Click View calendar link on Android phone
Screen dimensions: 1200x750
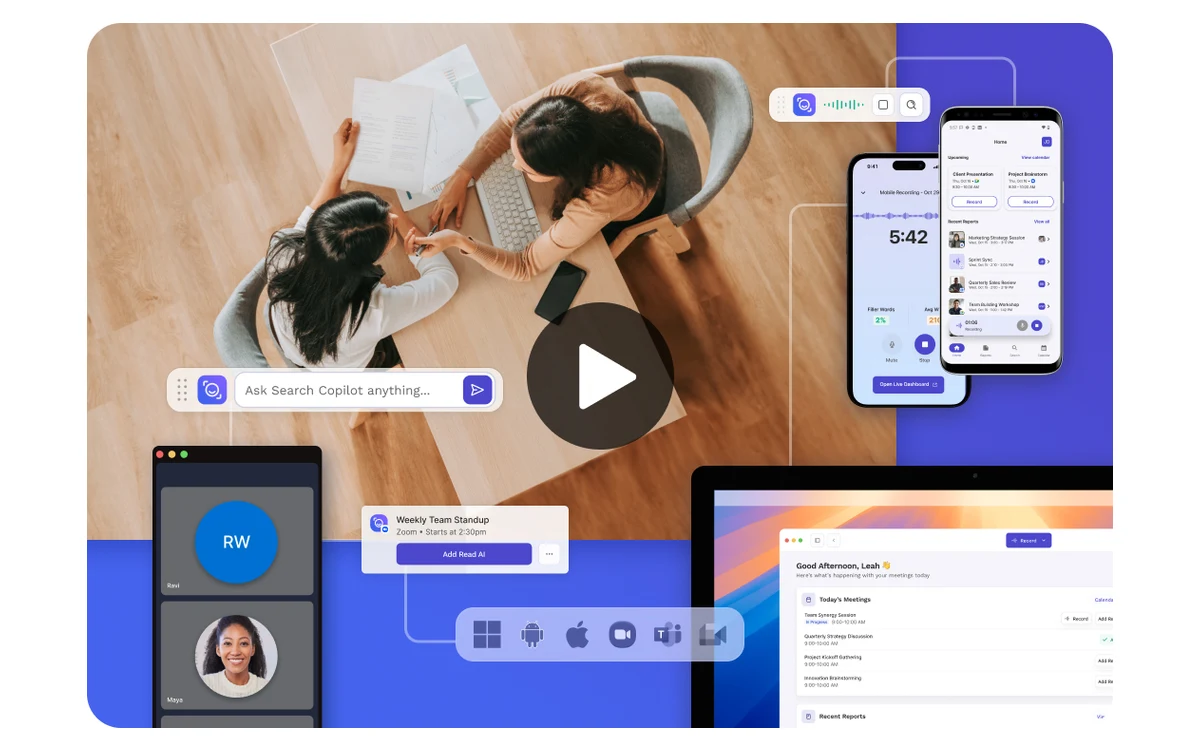click(1035, 158)
